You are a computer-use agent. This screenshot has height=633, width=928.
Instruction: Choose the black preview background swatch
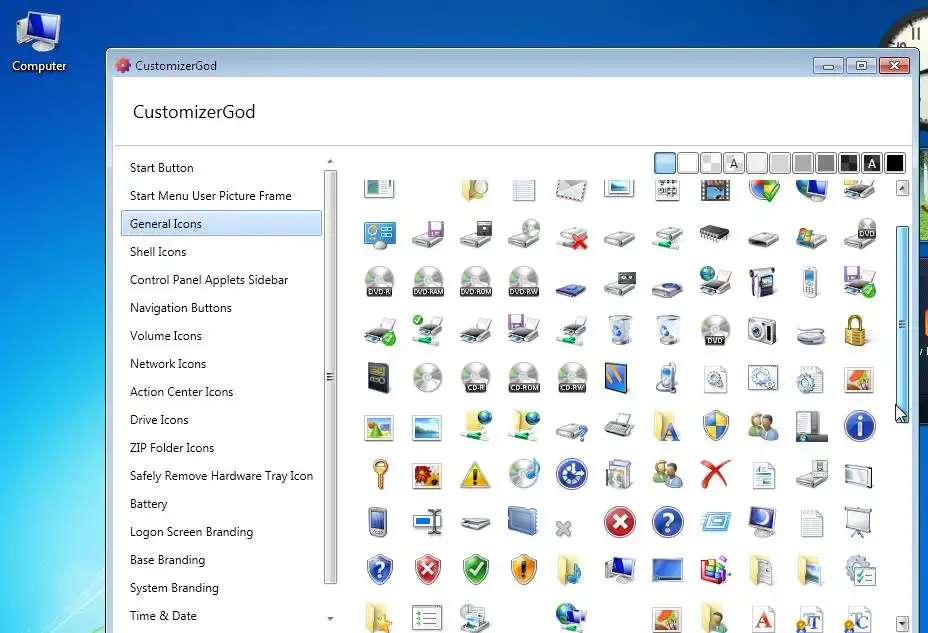[x=895, y=163]
